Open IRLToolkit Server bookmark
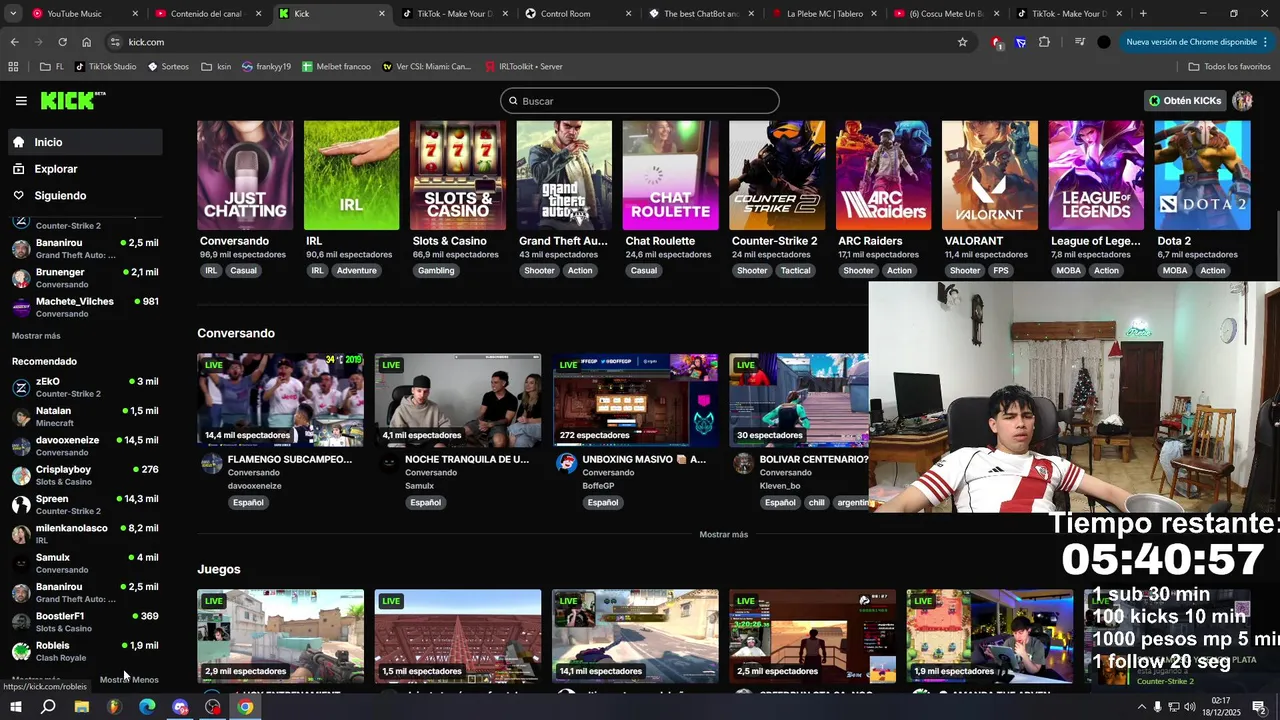Image resolution: width=1280 pixels, height=720 pixels. click(x=524, y=67)
